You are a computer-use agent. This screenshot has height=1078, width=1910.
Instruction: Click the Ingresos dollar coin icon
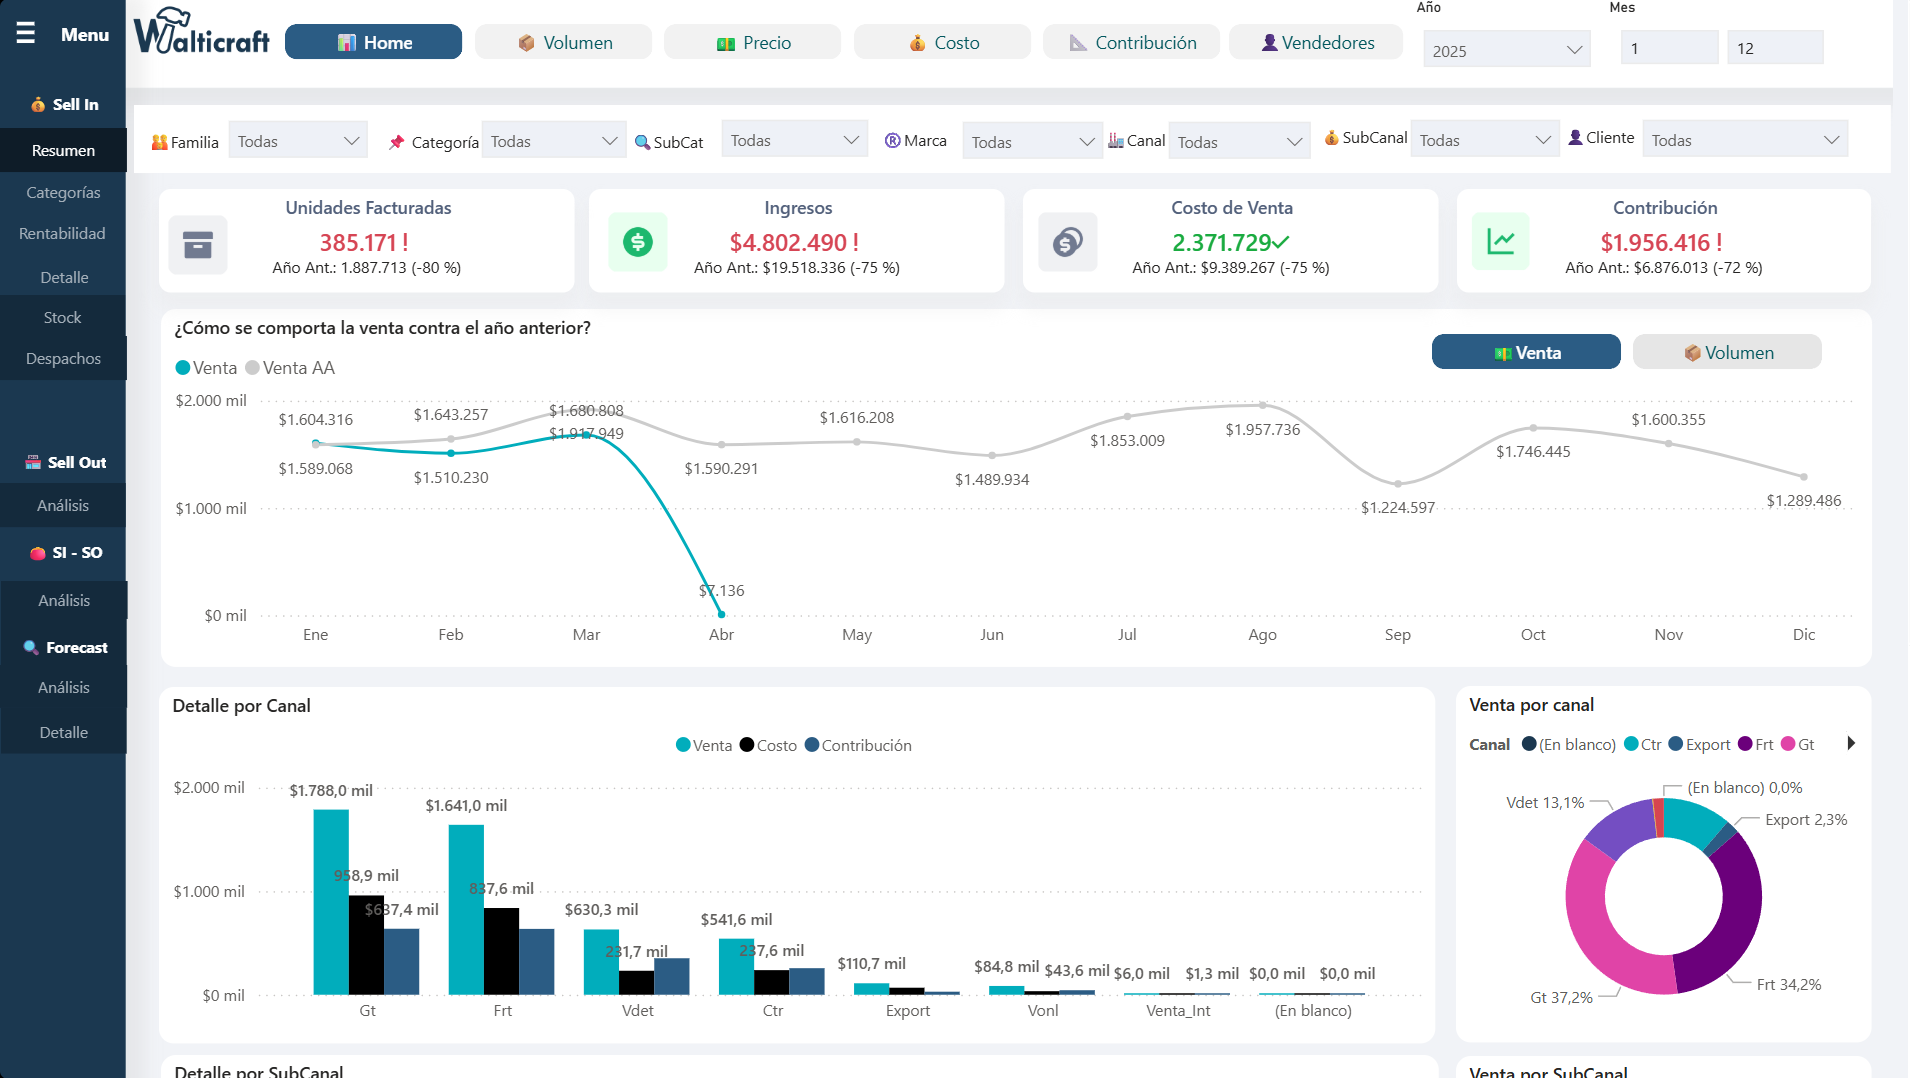point(638,241)
